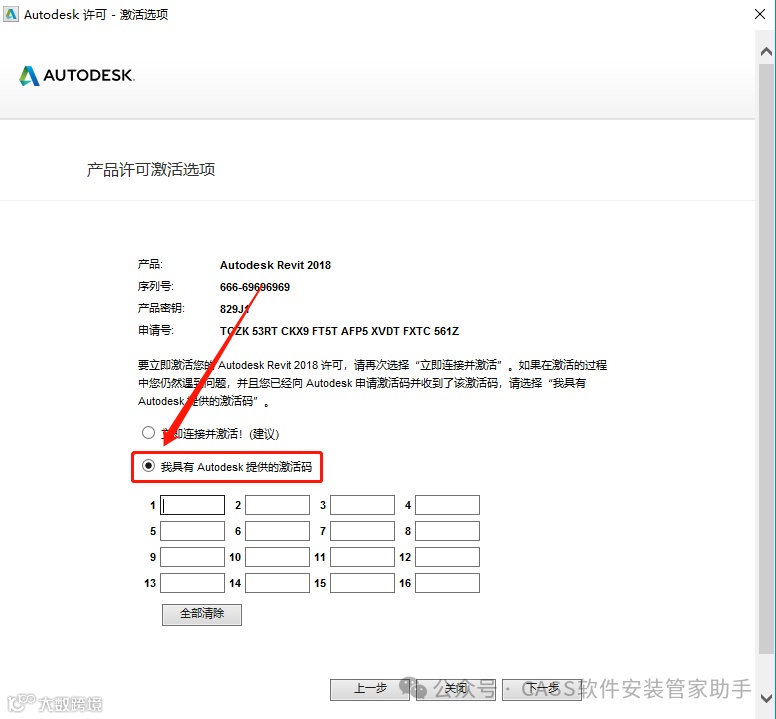This screenshot has width=776, height=719.
Task: Click the request code starting TQZK 53RT
Action: [340, 331]
